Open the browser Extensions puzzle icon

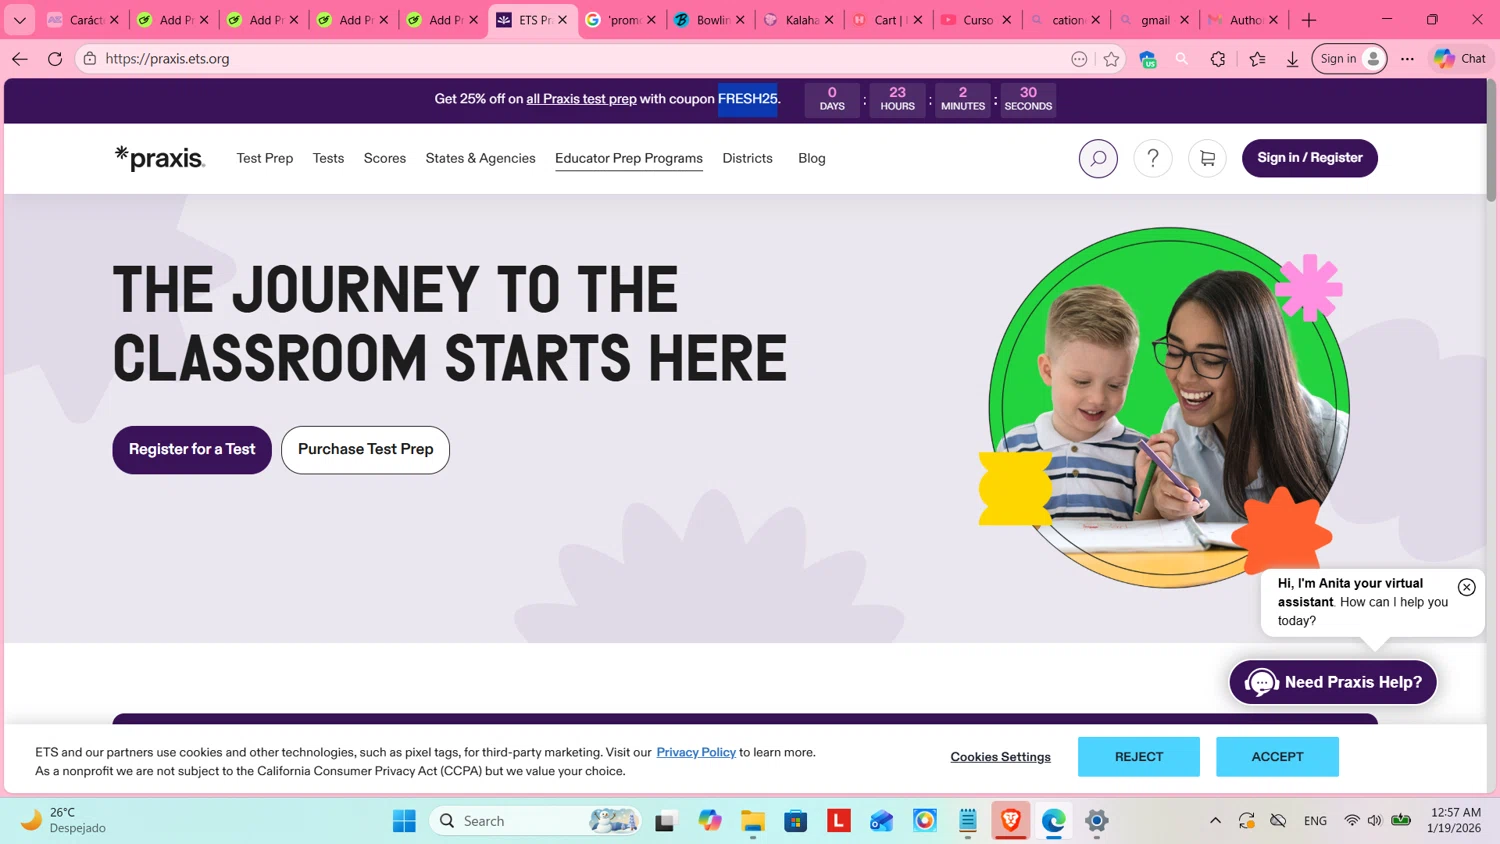[x=1218, y=59]
